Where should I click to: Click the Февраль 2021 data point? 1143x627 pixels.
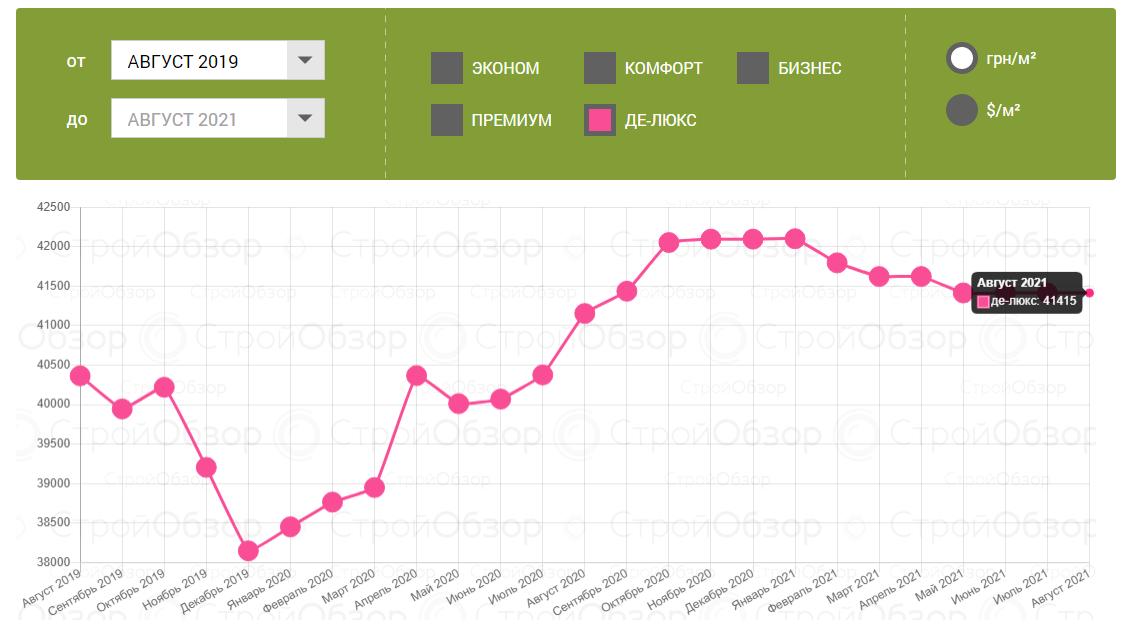click(x=837, y=262)
